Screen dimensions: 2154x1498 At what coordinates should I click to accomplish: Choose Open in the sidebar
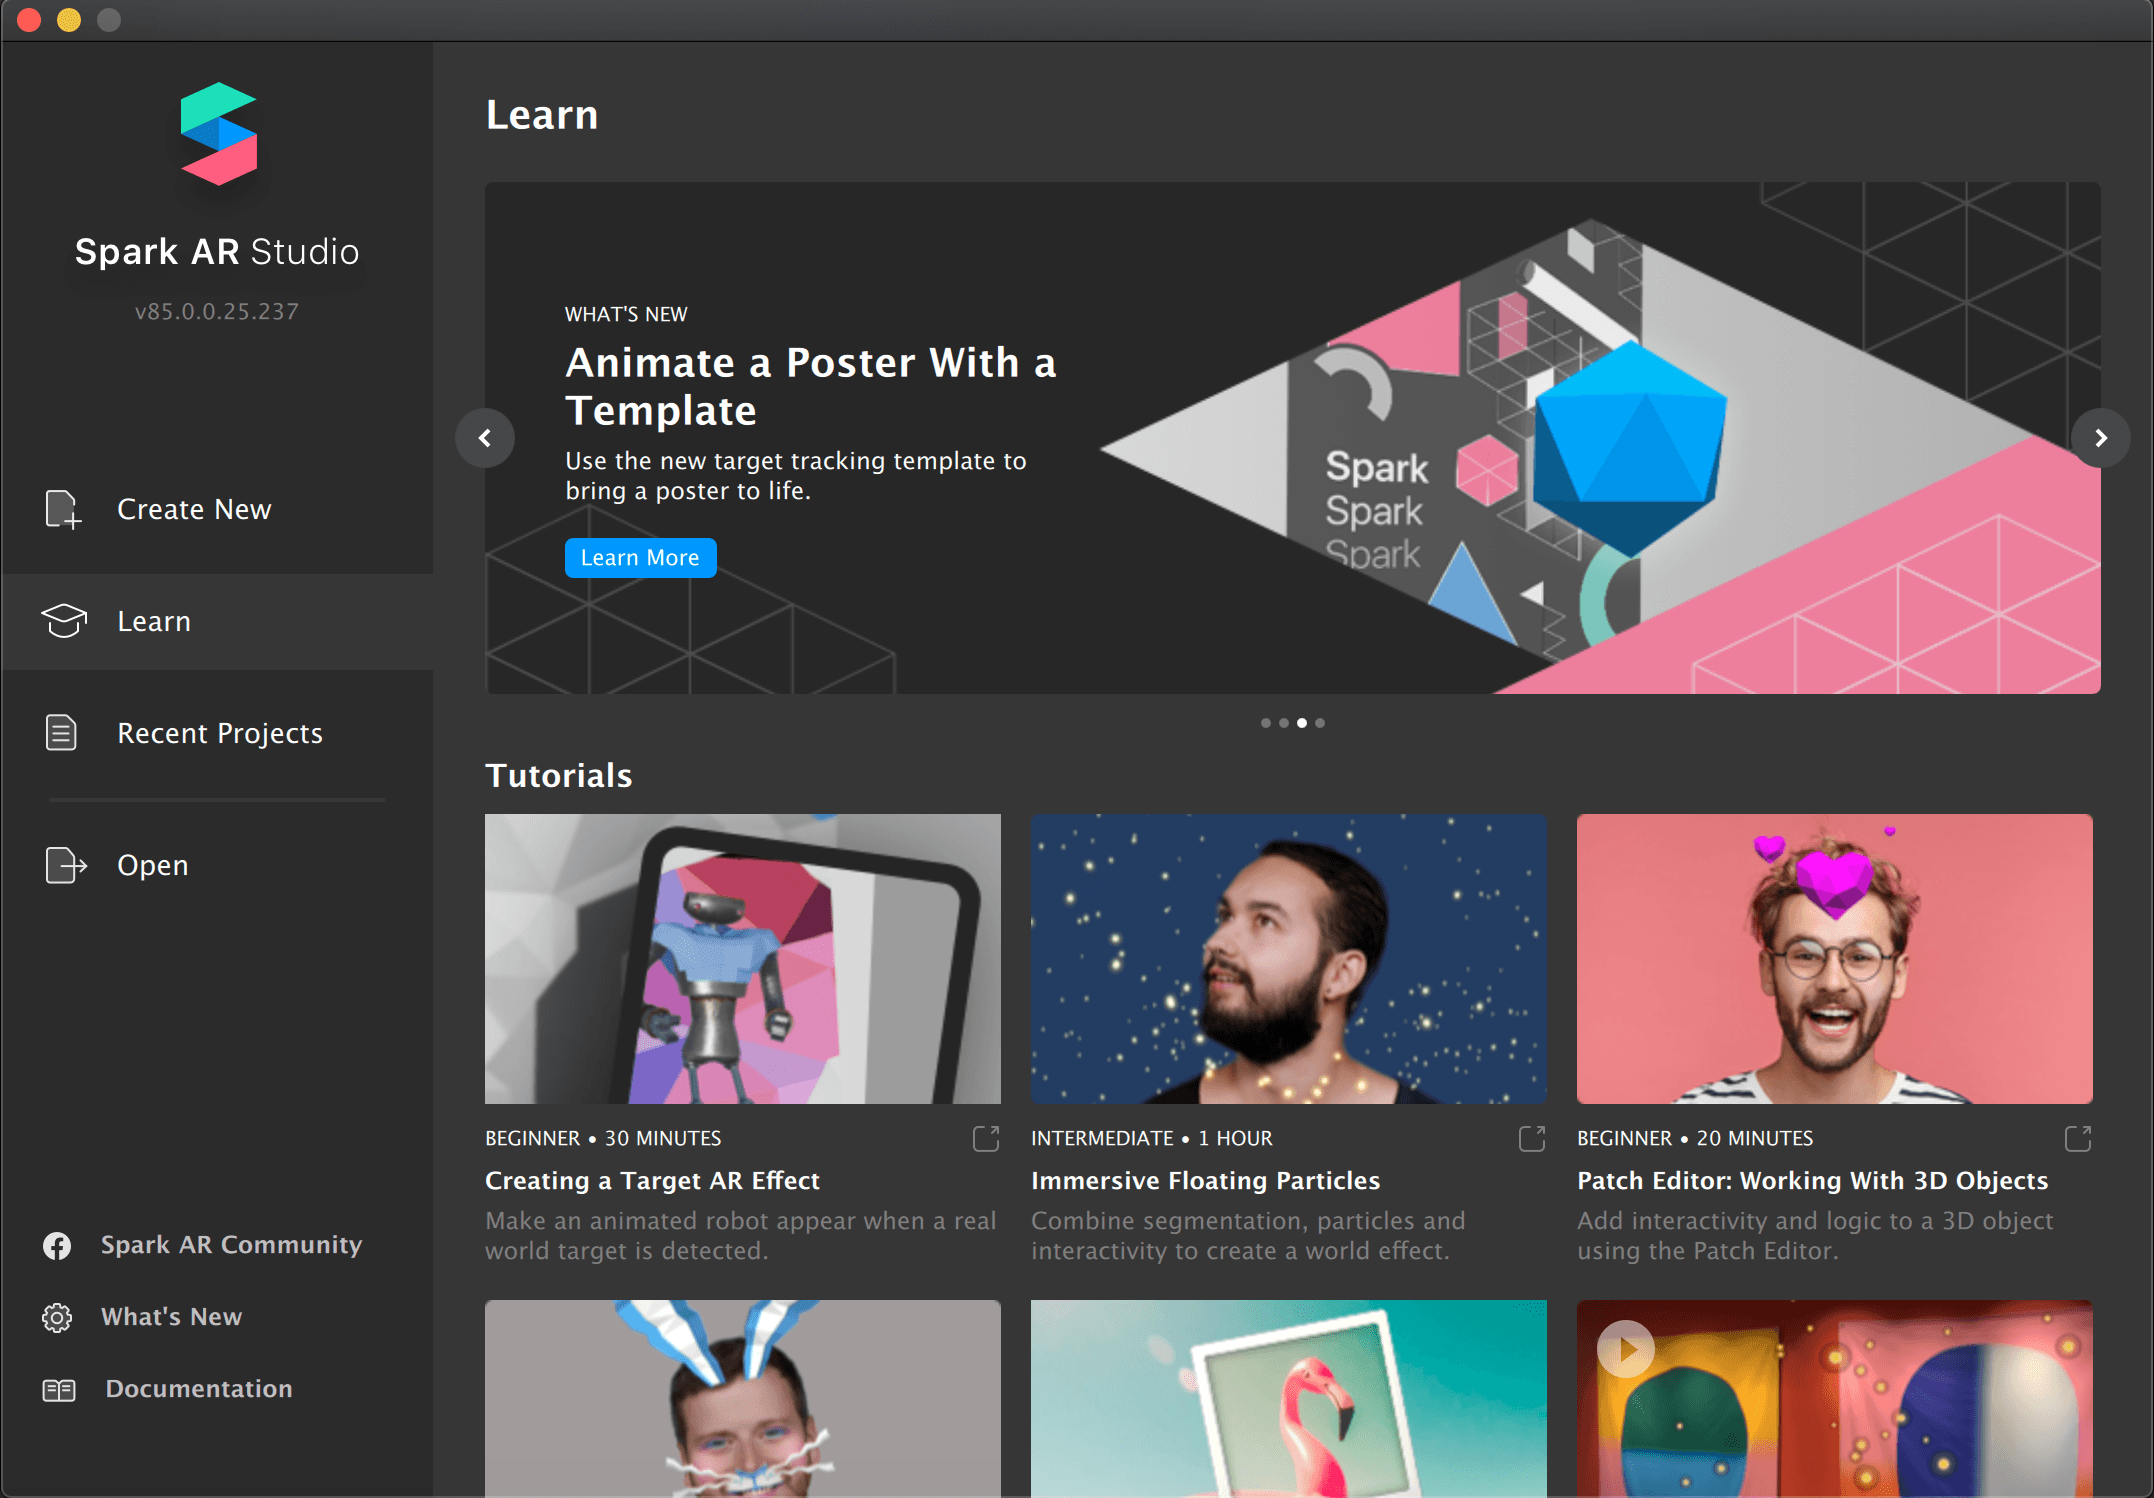click(x=218, y=865)
